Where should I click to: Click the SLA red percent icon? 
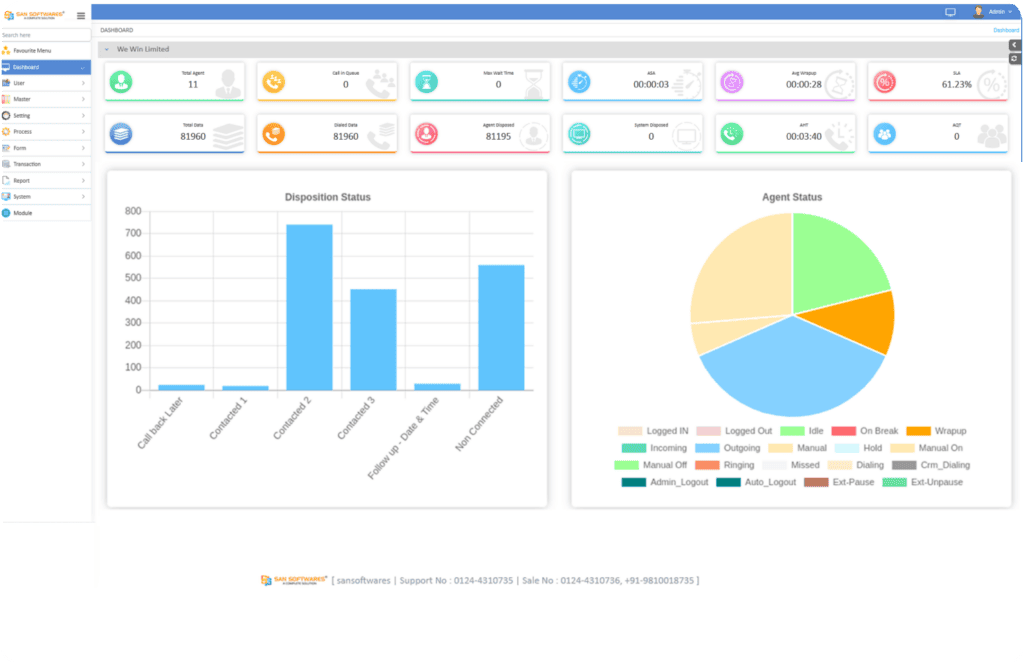885,82
